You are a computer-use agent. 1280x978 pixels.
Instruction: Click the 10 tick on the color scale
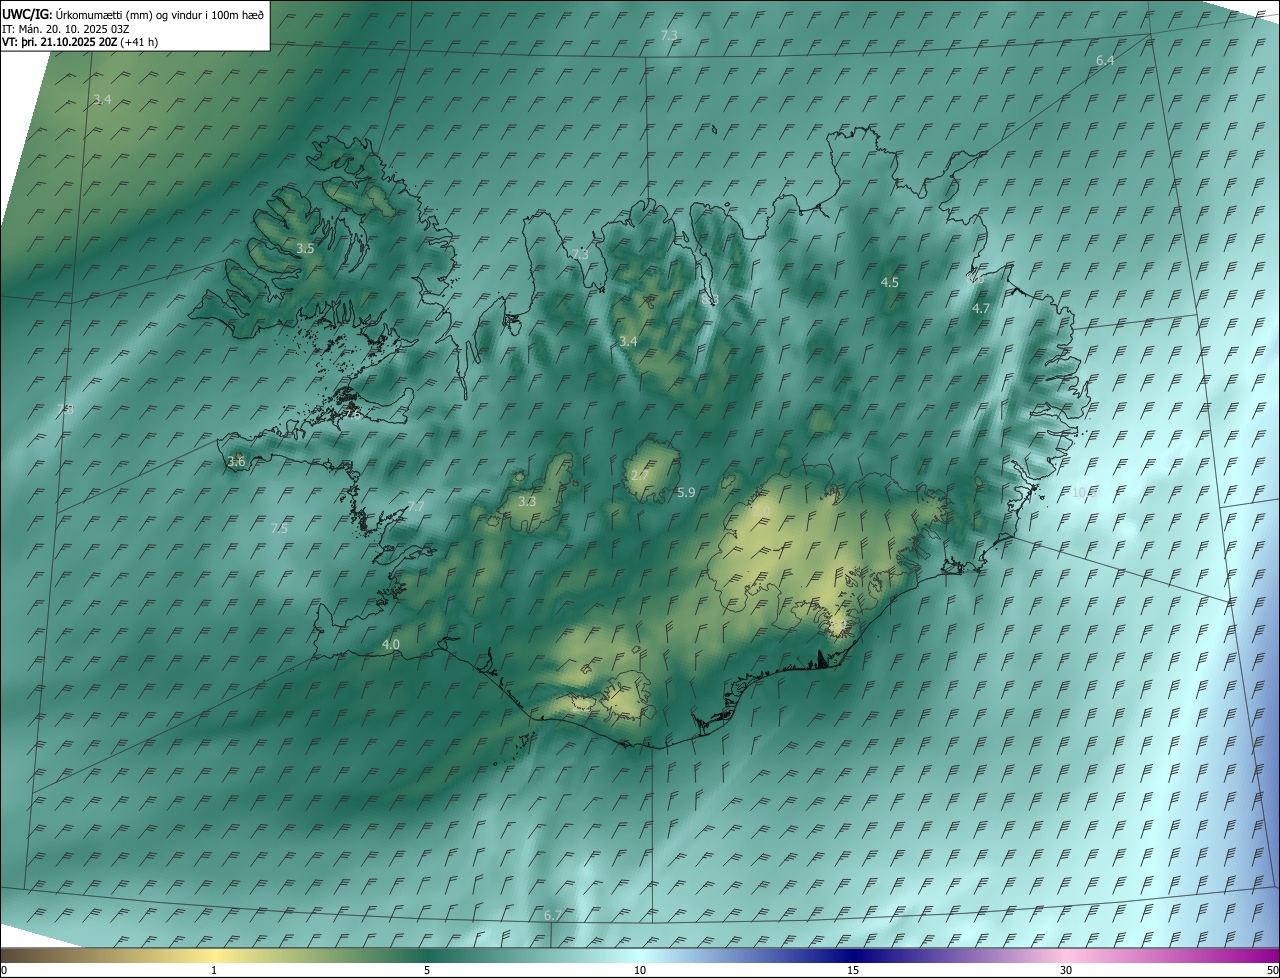[x=640, y=971]
